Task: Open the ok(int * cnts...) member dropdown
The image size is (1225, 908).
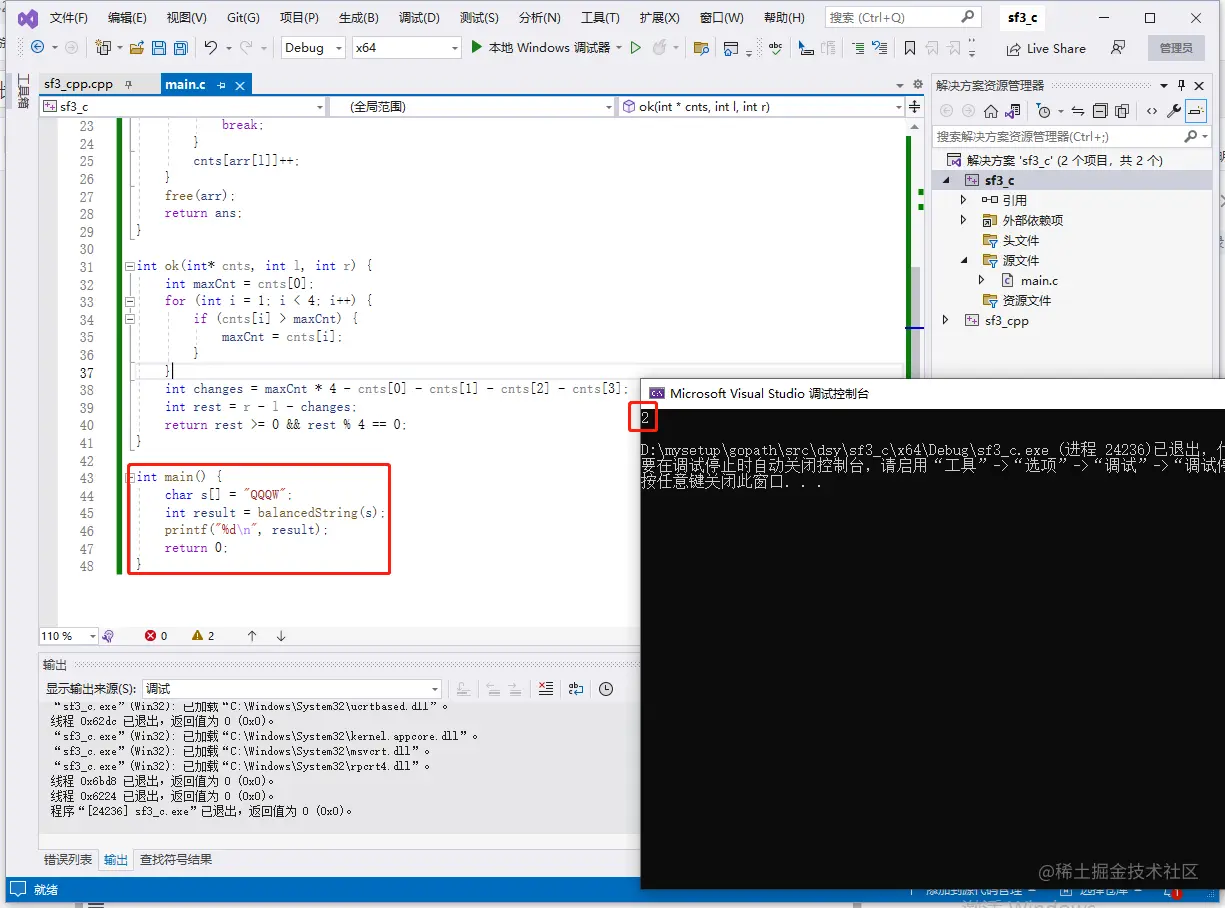Action: [761, 106]
